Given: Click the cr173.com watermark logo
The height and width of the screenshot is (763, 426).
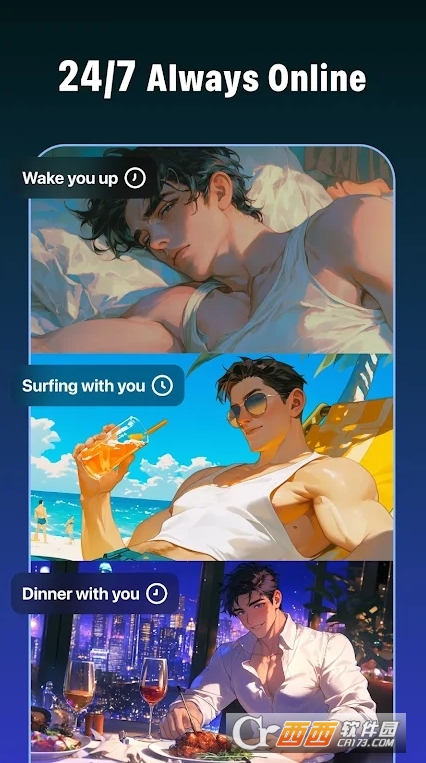Looking at the screenshot, I should [316, 733].
